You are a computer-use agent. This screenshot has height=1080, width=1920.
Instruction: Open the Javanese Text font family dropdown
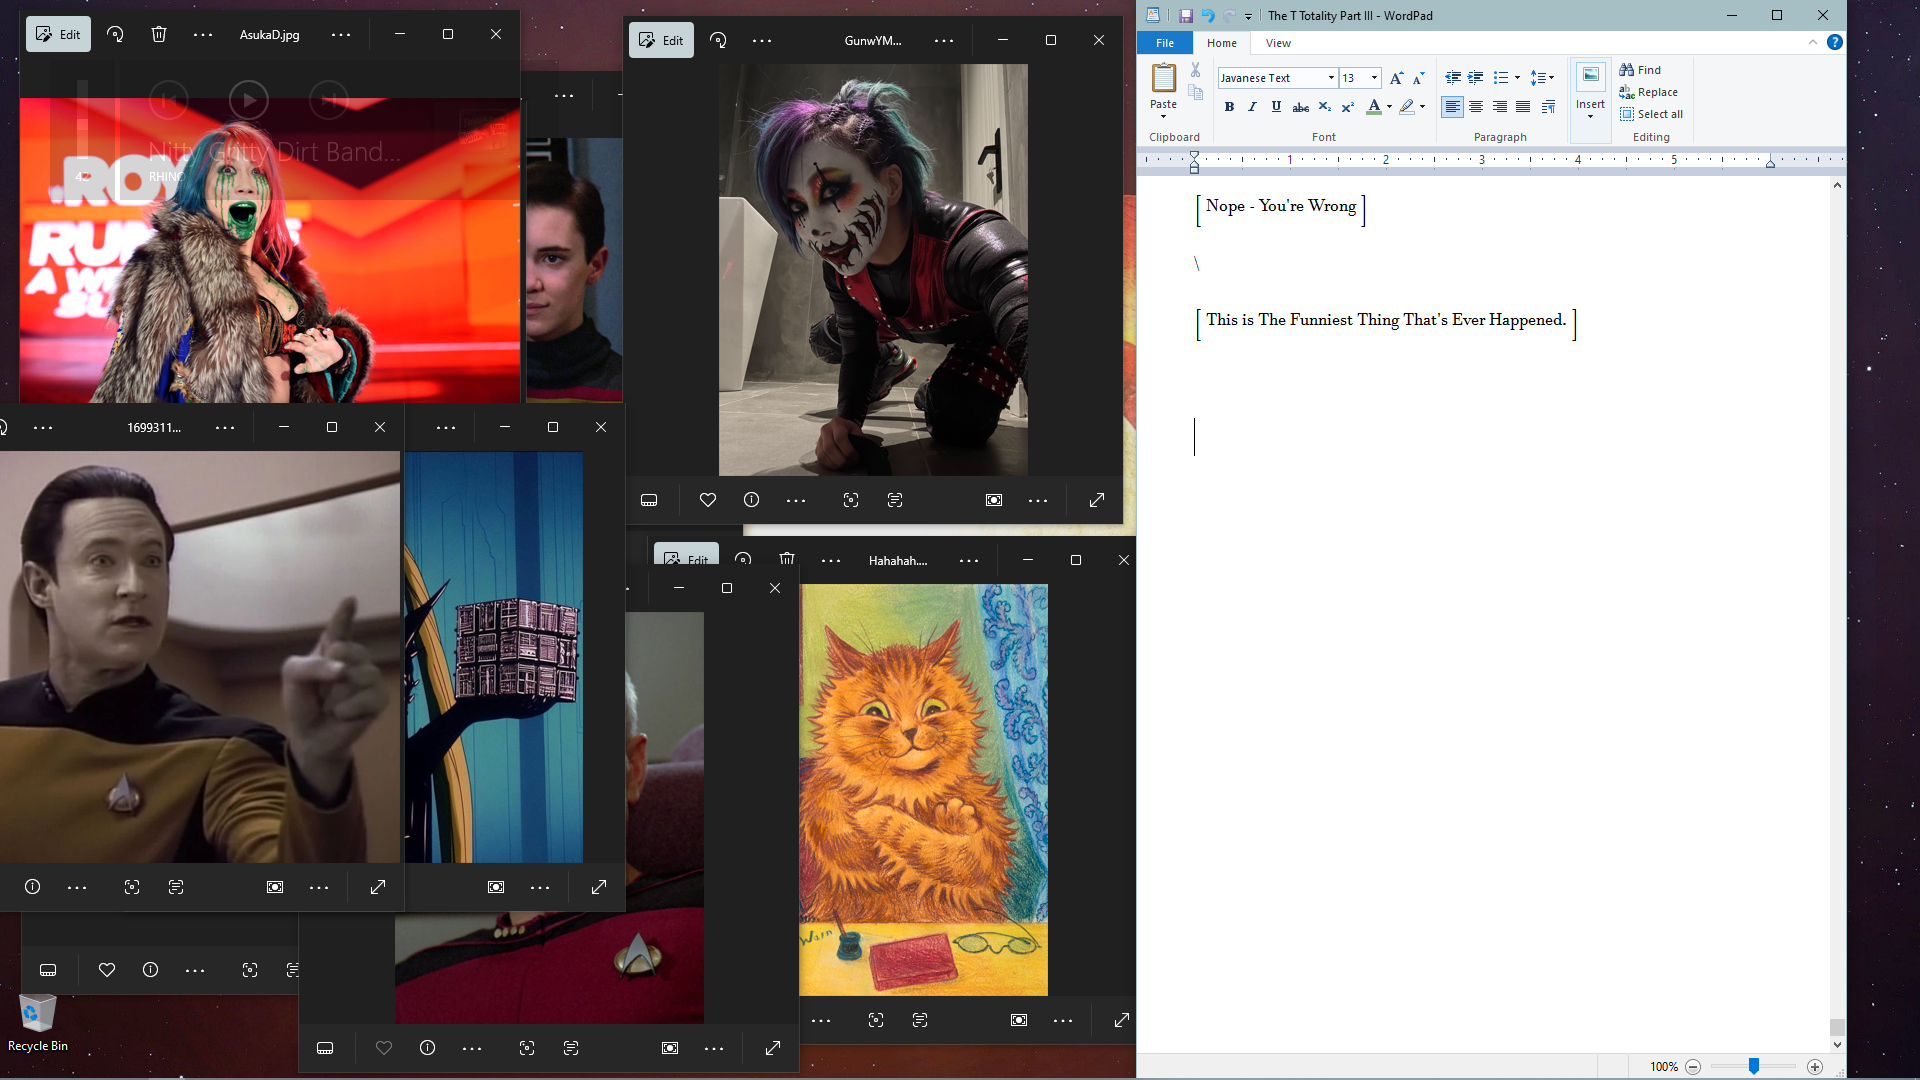point(1331,78)
